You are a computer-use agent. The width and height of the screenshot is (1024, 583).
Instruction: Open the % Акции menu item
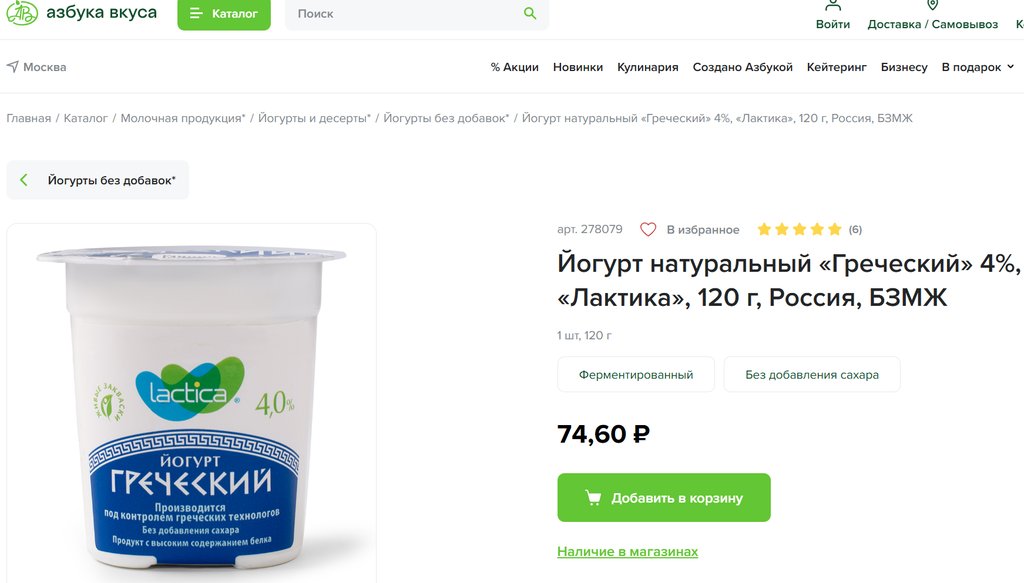(x=515, y=67)
